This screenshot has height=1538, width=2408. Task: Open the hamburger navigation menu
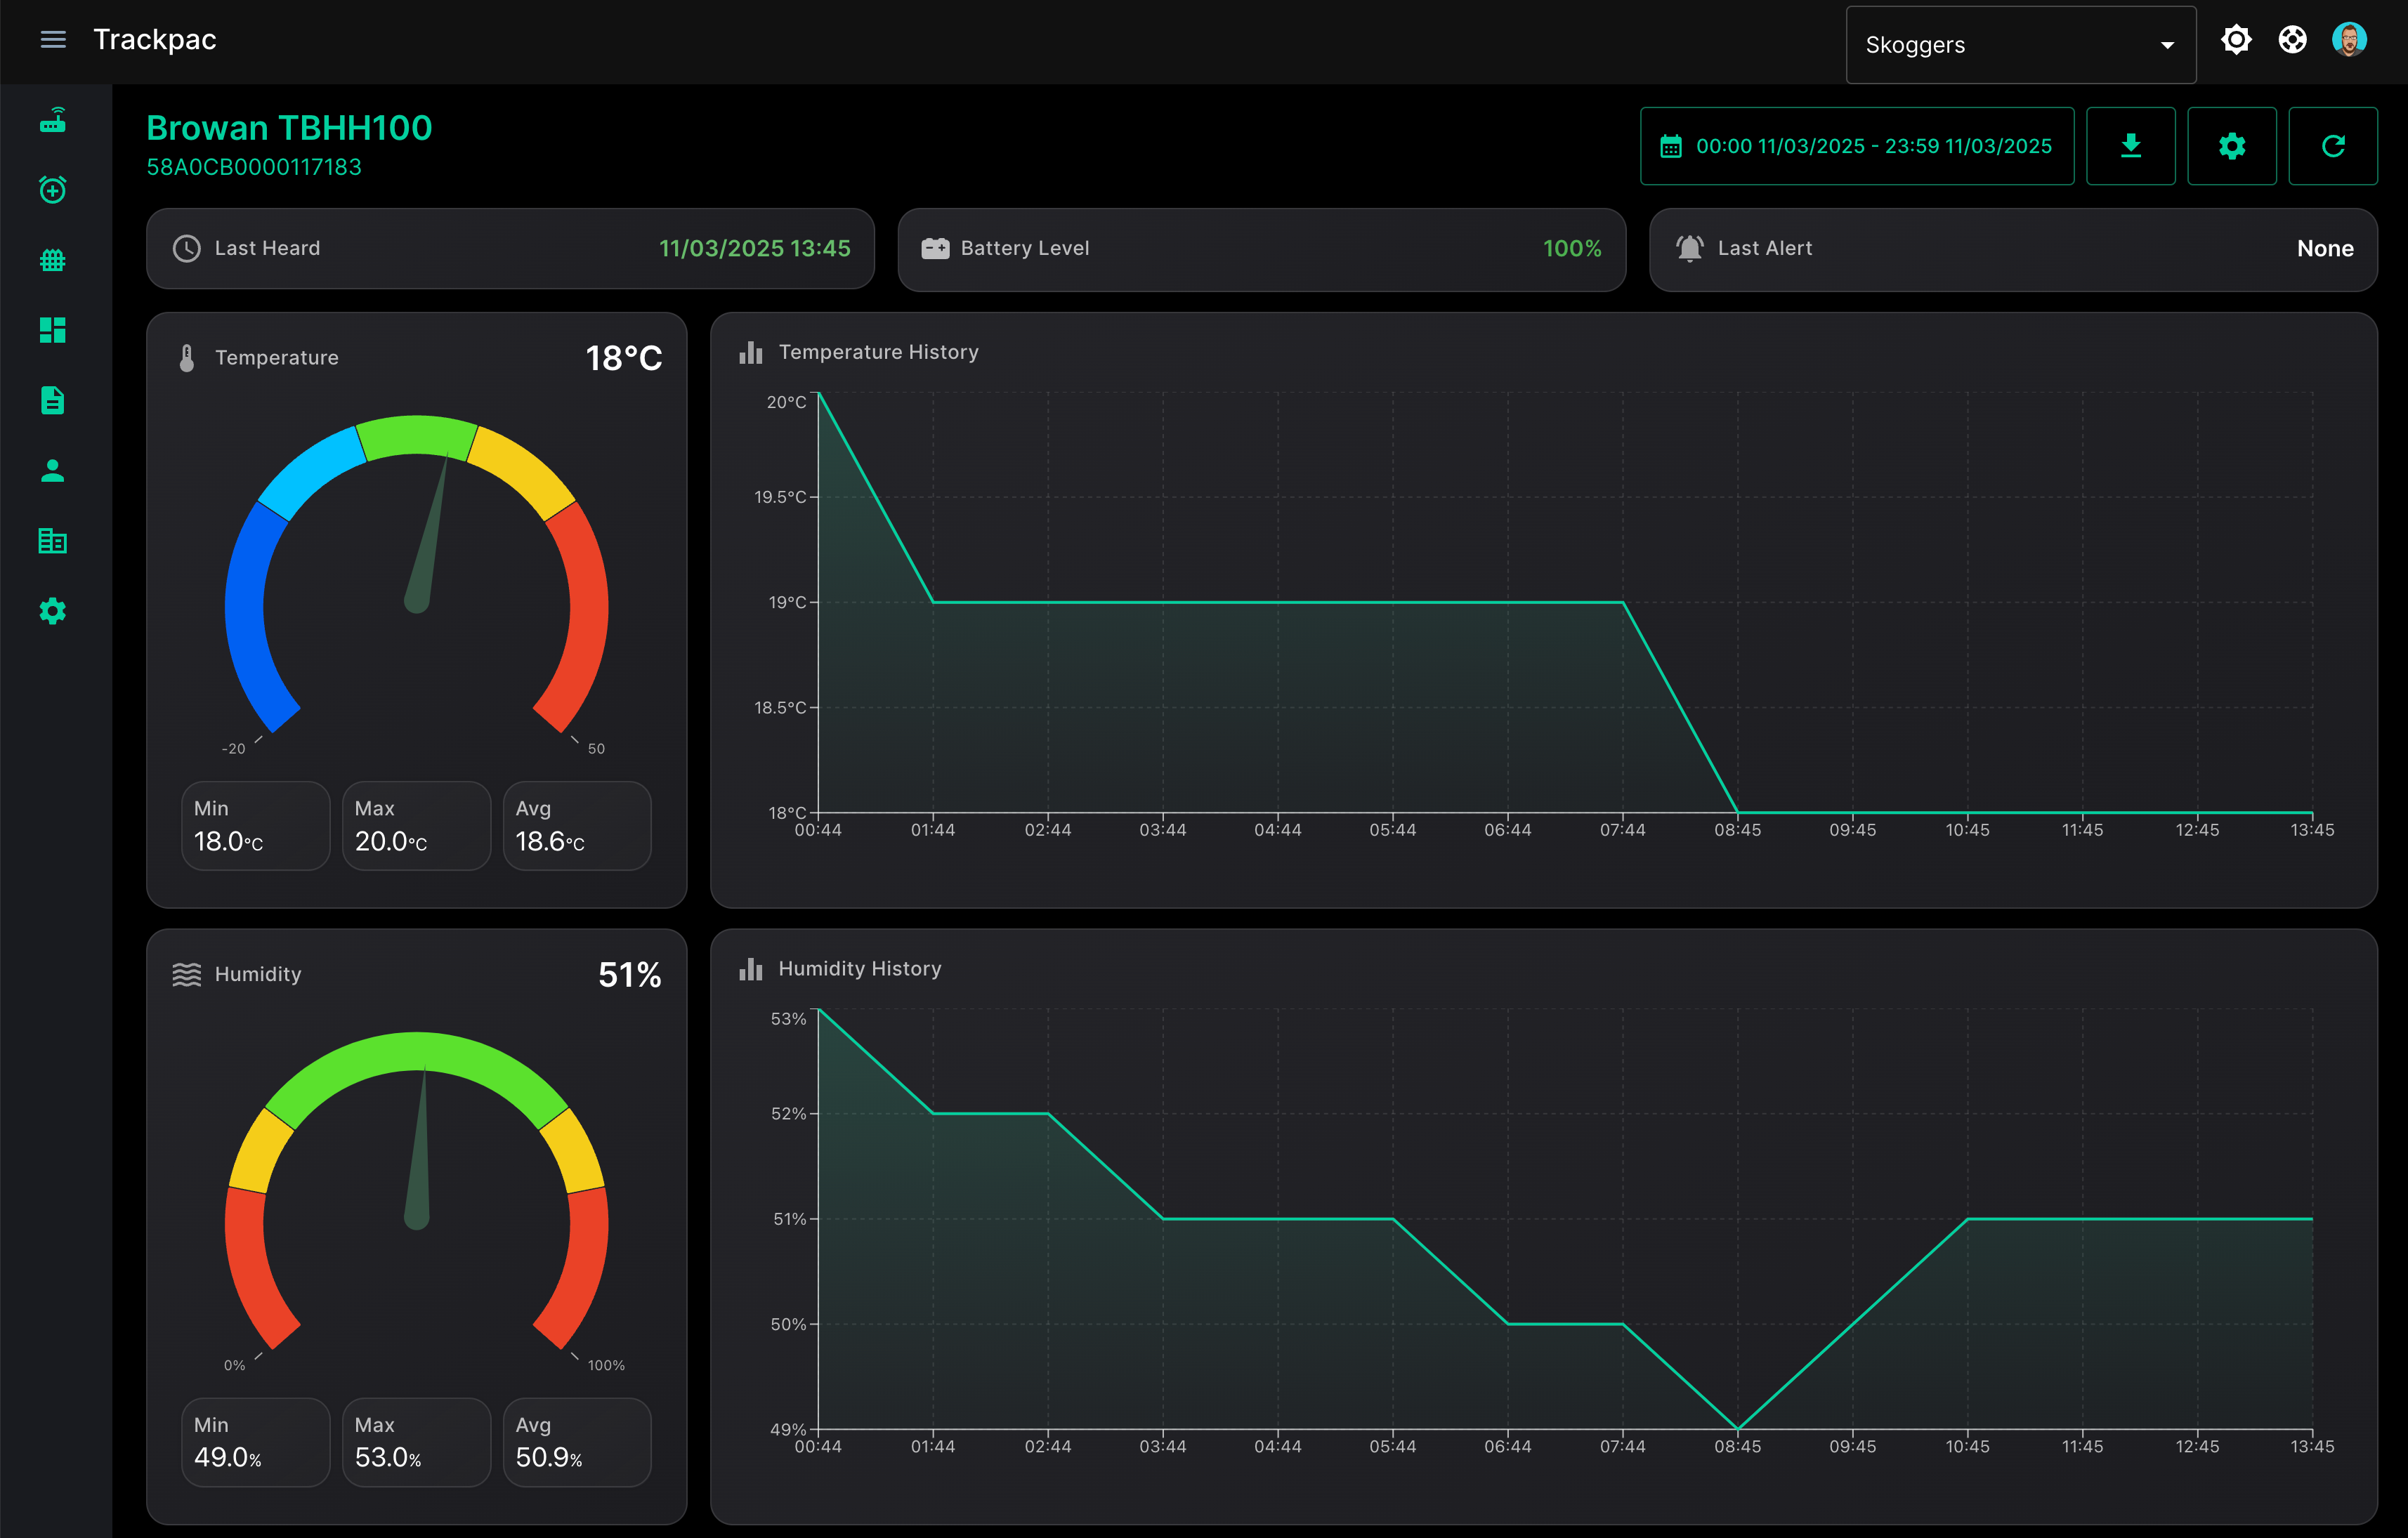(x=53, y=40)
